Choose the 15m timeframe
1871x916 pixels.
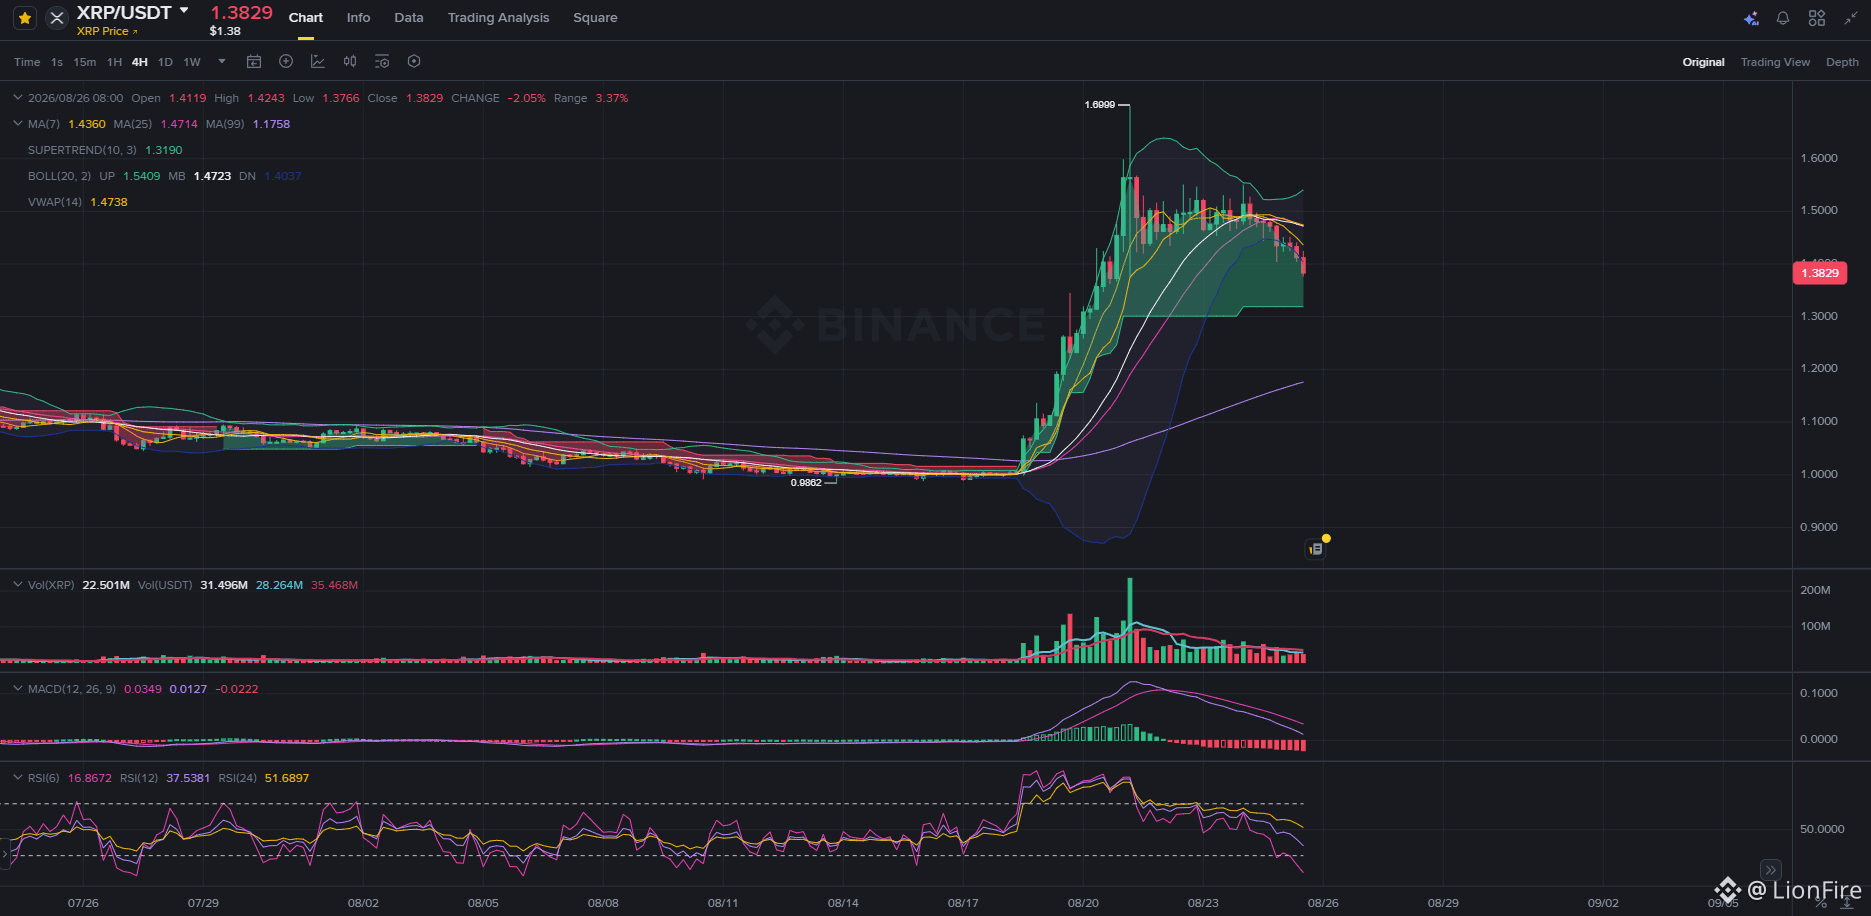[85, 62]
